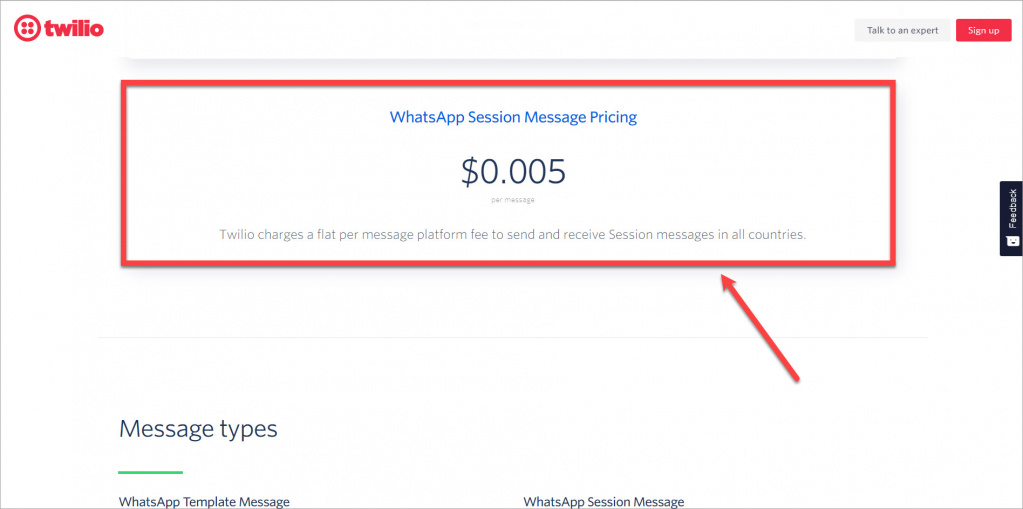The width and height of the screenshot is (1023, 509).
Task: Click the horizontal divider above Message types
Action: [513, 338]
